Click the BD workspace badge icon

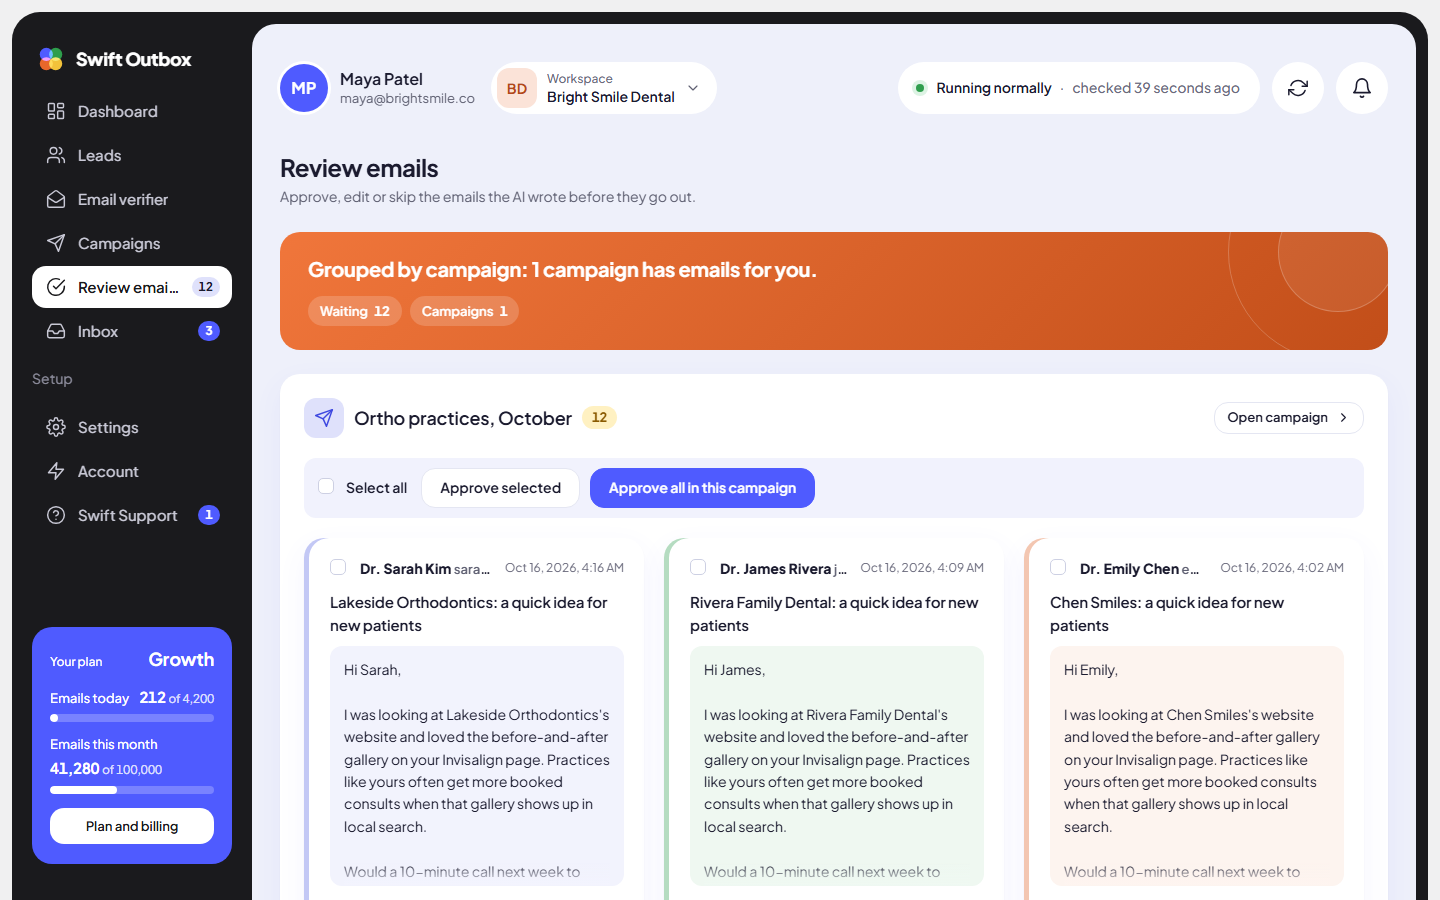517,88
